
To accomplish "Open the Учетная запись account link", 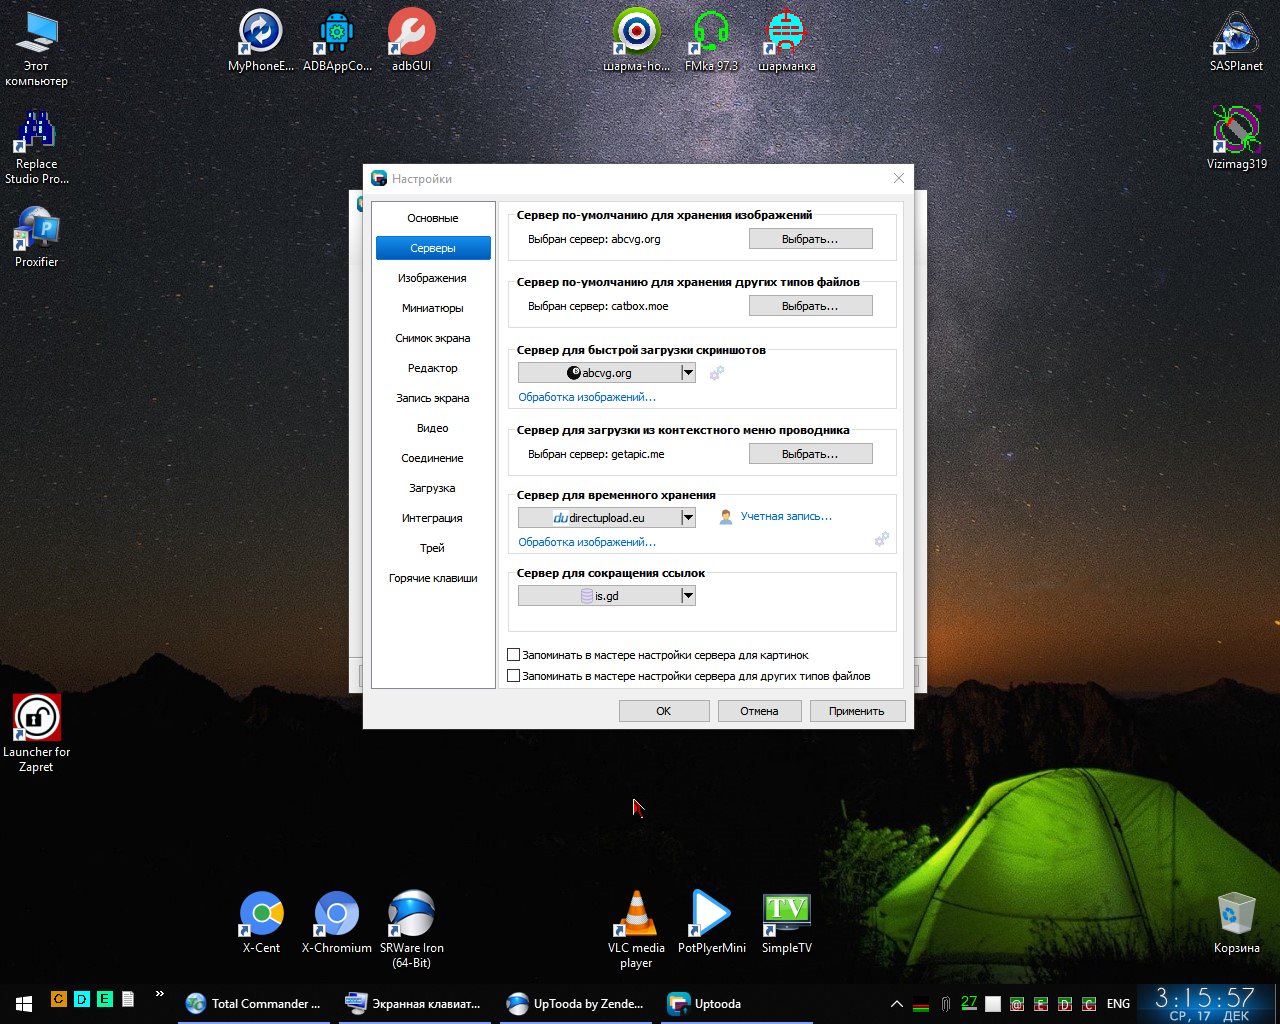I will [785, 517].
